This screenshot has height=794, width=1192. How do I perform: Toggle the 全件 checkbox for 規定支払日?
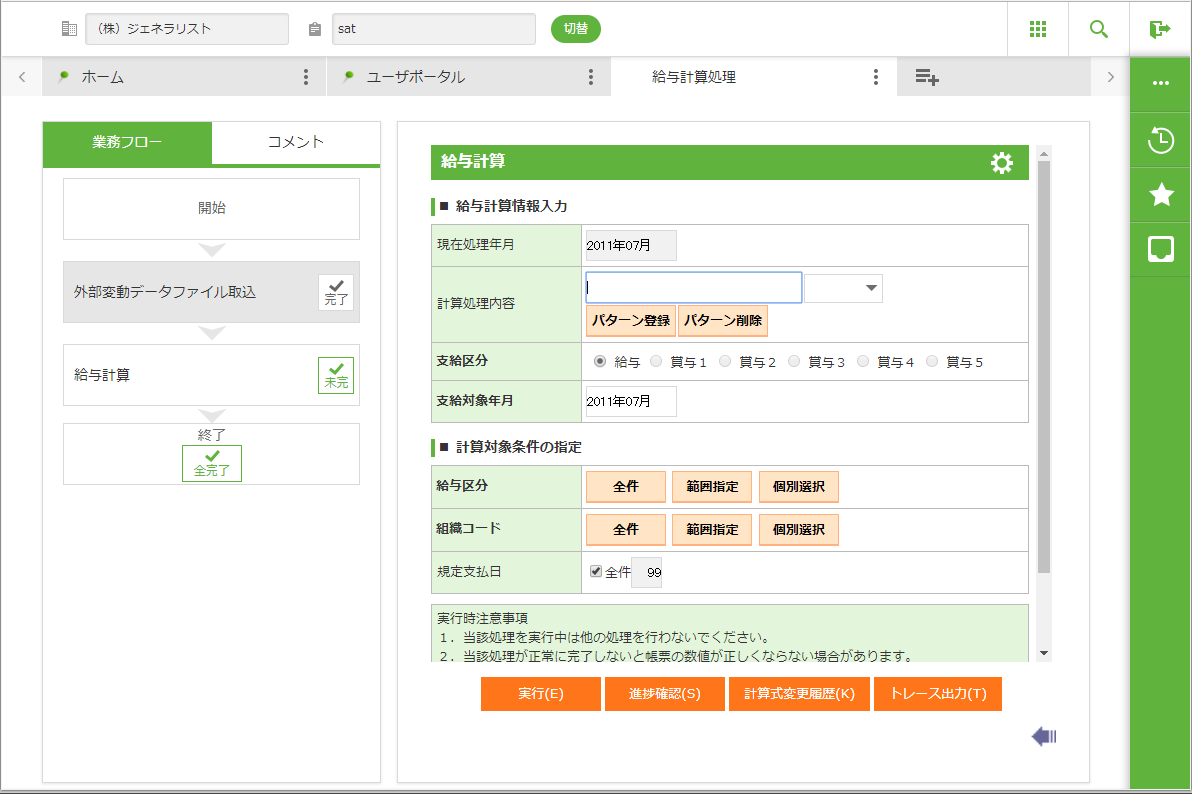click(x=596, y=572)
